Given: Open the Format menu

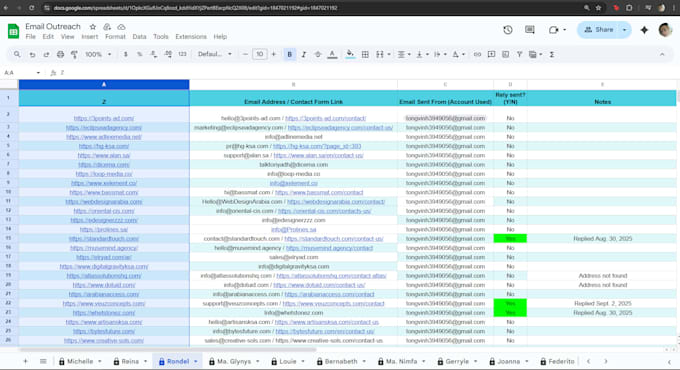Looking at the screenshot, I should pyautogui.click(x=115, y=37).
